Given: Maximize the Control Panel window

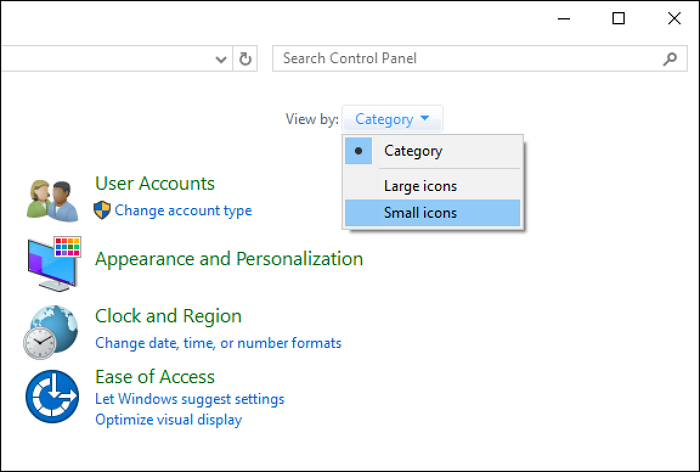Looking at the screenshot, I should coord(618,18).
